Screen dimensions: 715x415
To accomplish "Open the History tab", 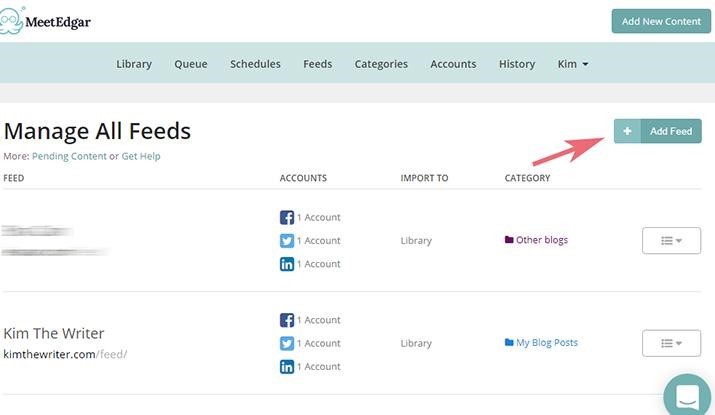I will 517,64.
